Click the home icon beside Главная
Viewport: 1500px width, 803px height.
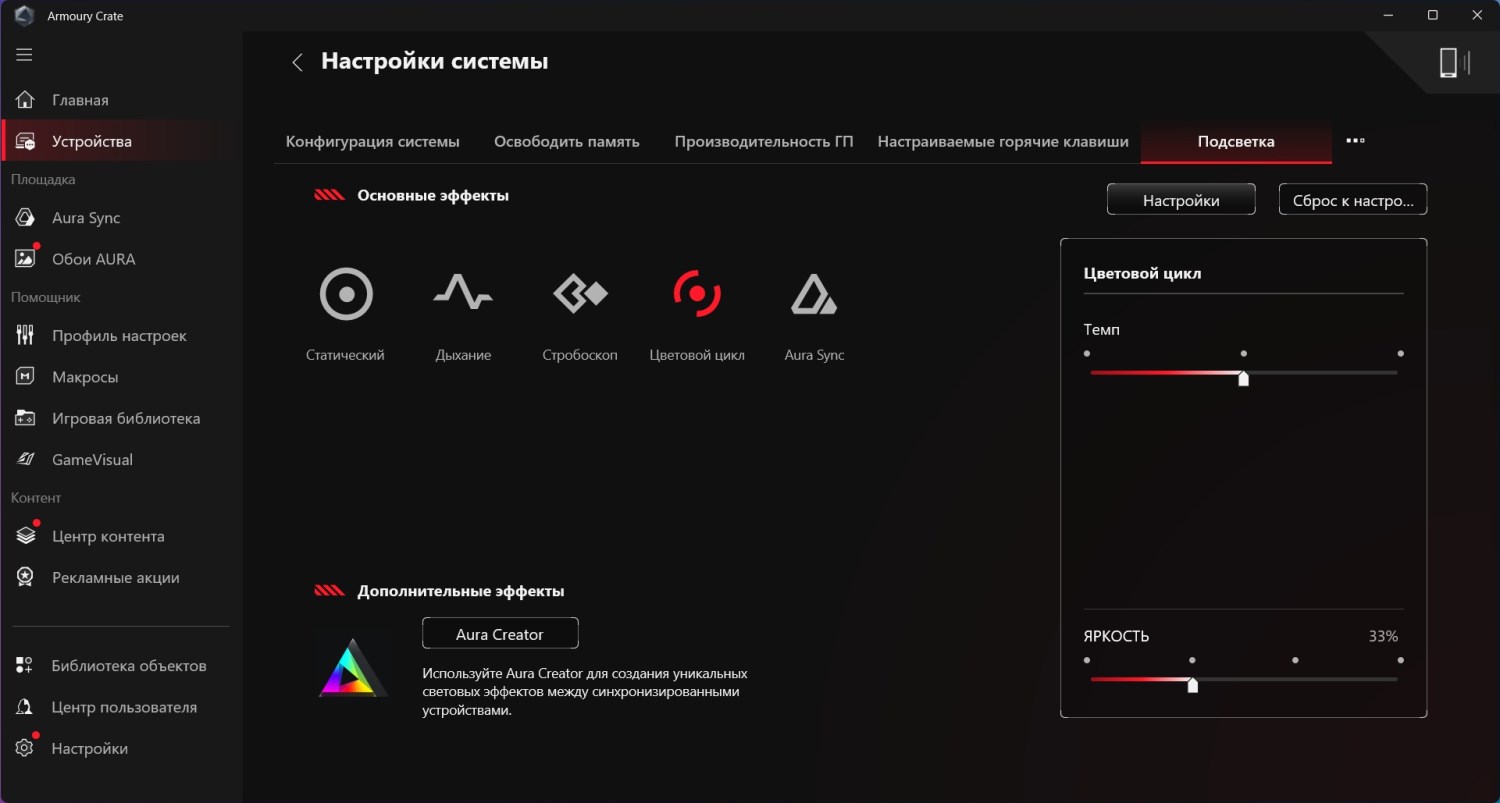pos(26,100)
